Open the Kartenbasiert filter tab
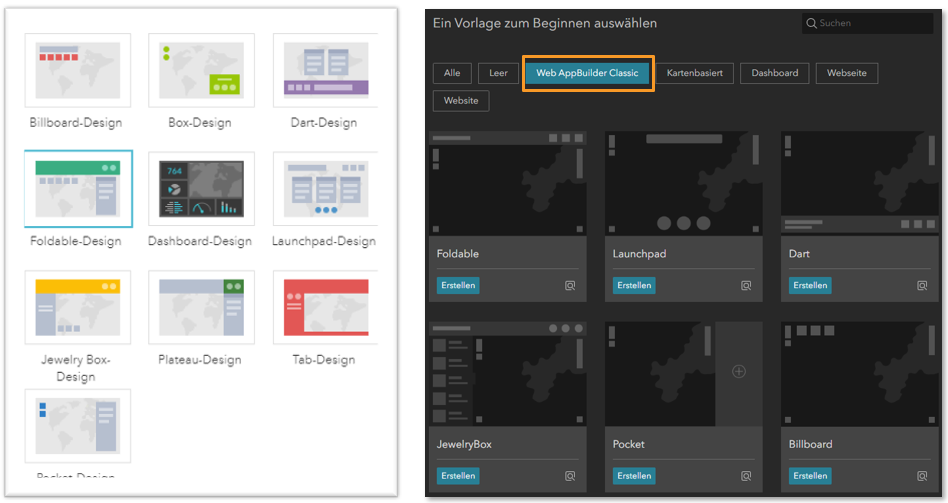948x503 pixels. (x=695, y=73)
